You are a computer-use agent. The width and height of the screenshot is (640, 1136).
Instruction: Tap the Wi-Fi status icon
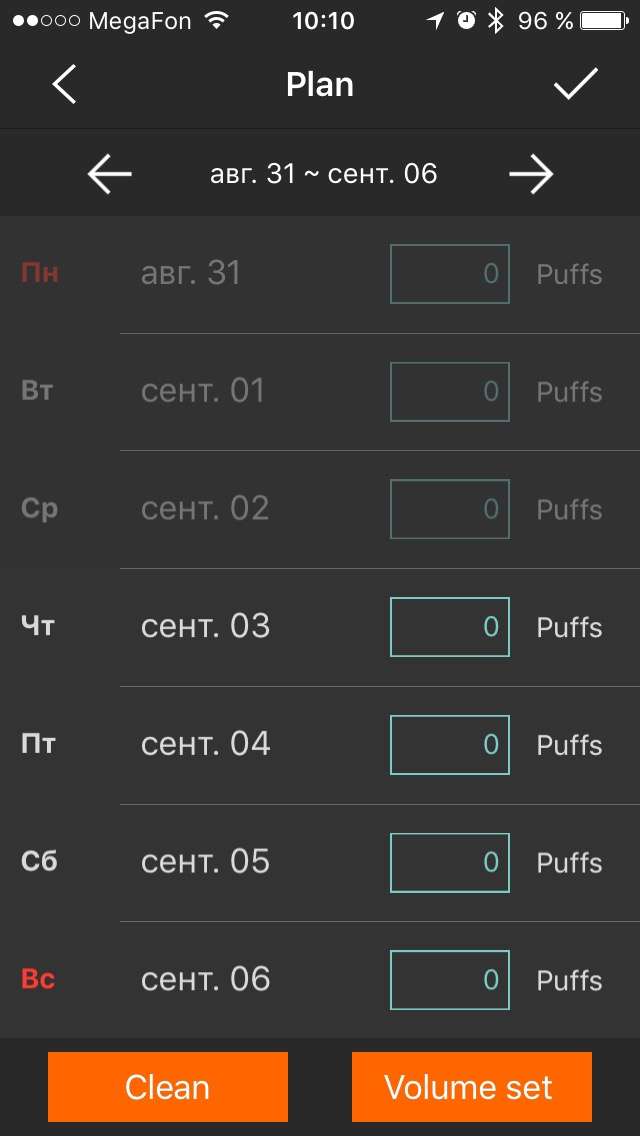[x=216, y=21]
